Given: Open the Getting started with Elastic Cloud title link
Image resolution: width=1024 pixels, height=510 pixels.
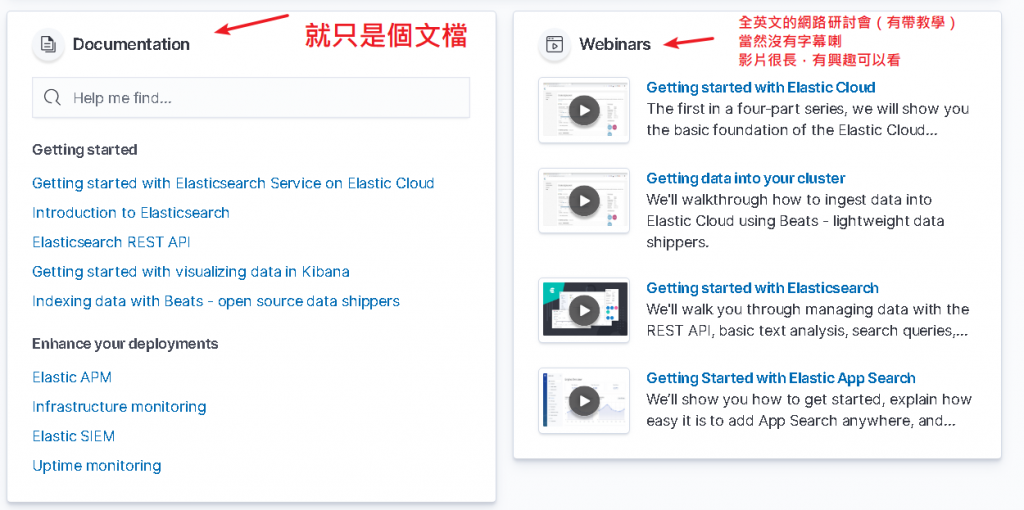Looking at the screenshot, I should (x=761, y=88).
